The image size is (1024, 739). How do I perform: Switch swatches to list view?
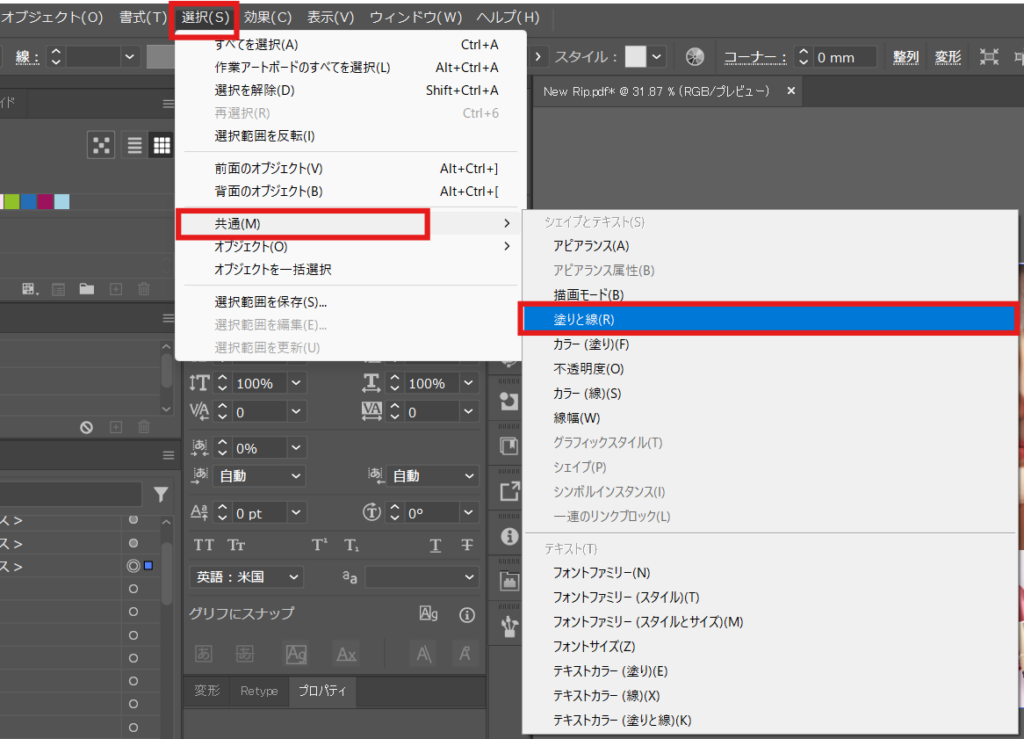point(135,146)
